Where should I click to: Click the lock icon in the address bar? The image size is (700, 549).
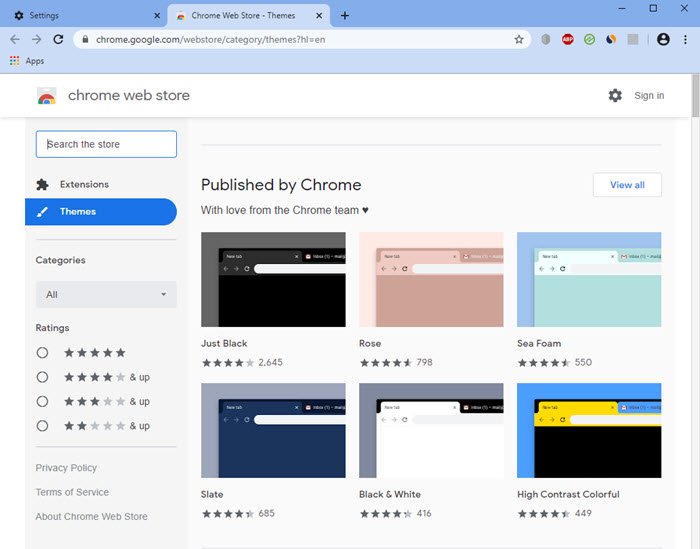tap(85, 39)
